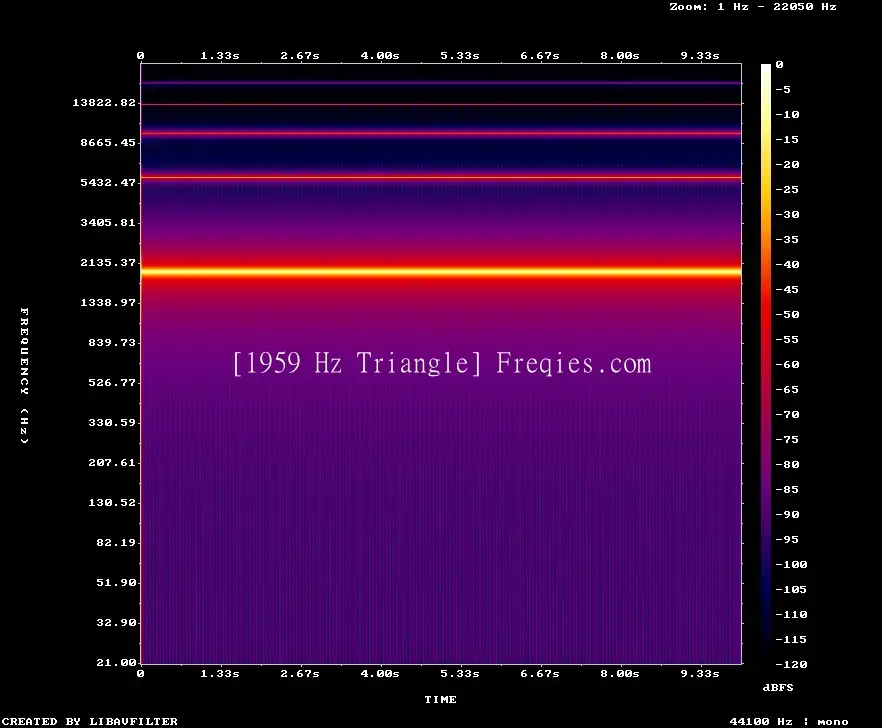The height and width of the screenshot is (728, 882).
Task: Click the -90 dBFS scale label
Action: [x=787, y=514]
